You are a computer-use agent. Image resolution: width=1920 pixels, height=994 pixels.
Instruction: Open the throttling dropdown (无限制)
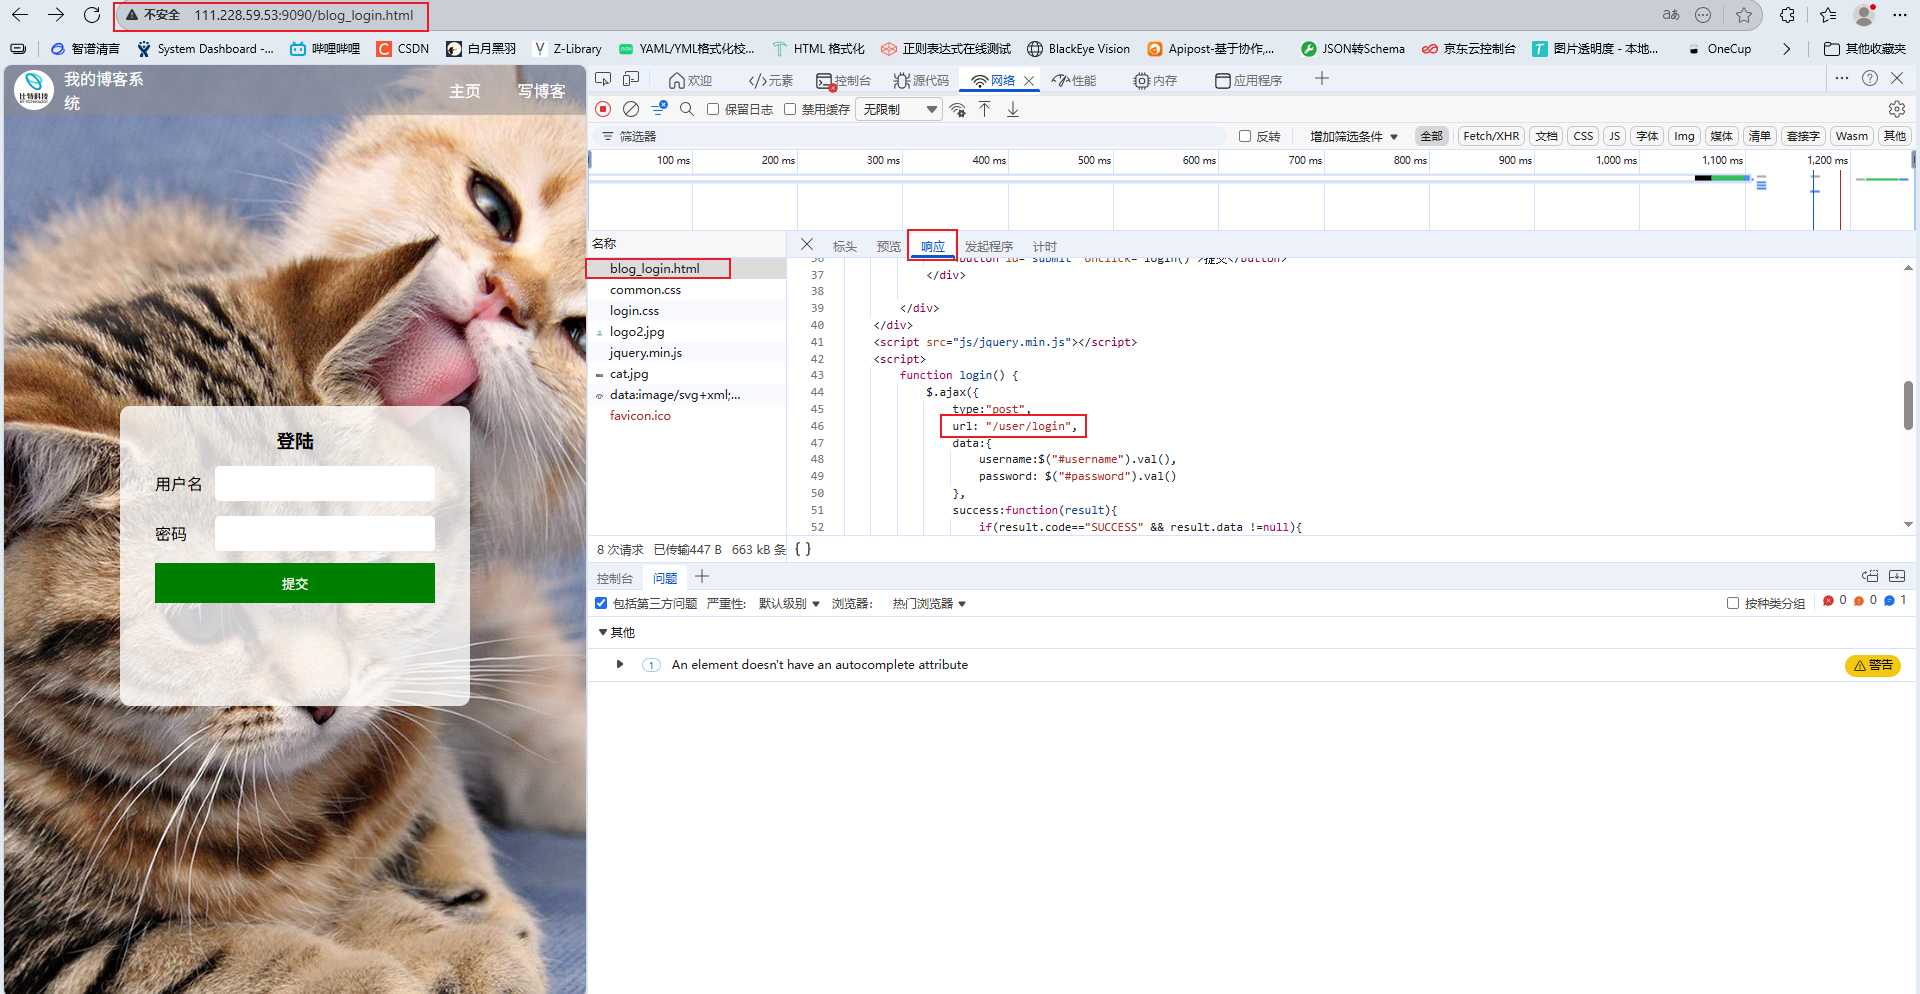pos(899,109)
